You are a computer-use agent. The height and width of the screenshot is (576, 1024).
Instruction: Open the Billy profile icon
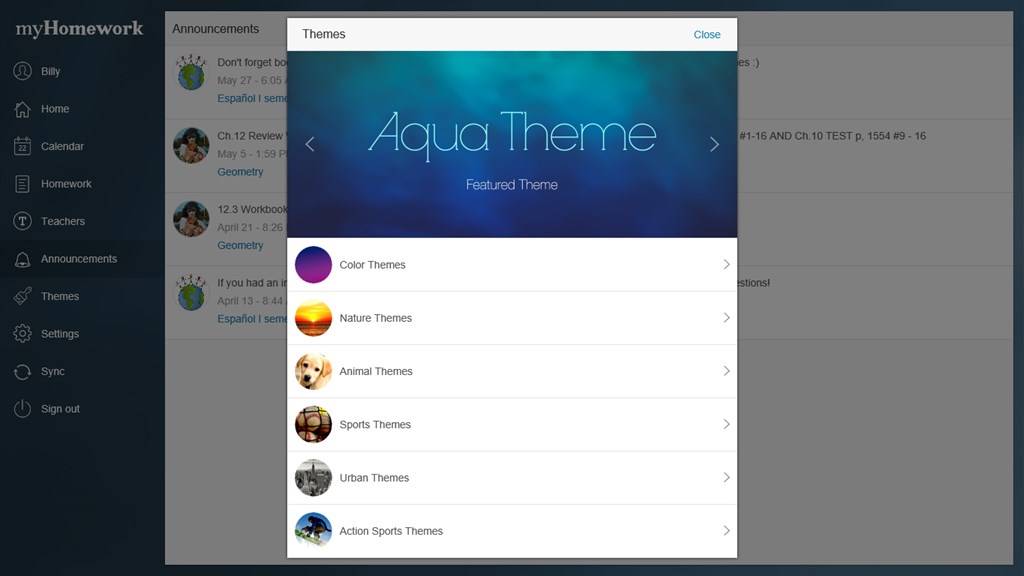coord(22,71)
